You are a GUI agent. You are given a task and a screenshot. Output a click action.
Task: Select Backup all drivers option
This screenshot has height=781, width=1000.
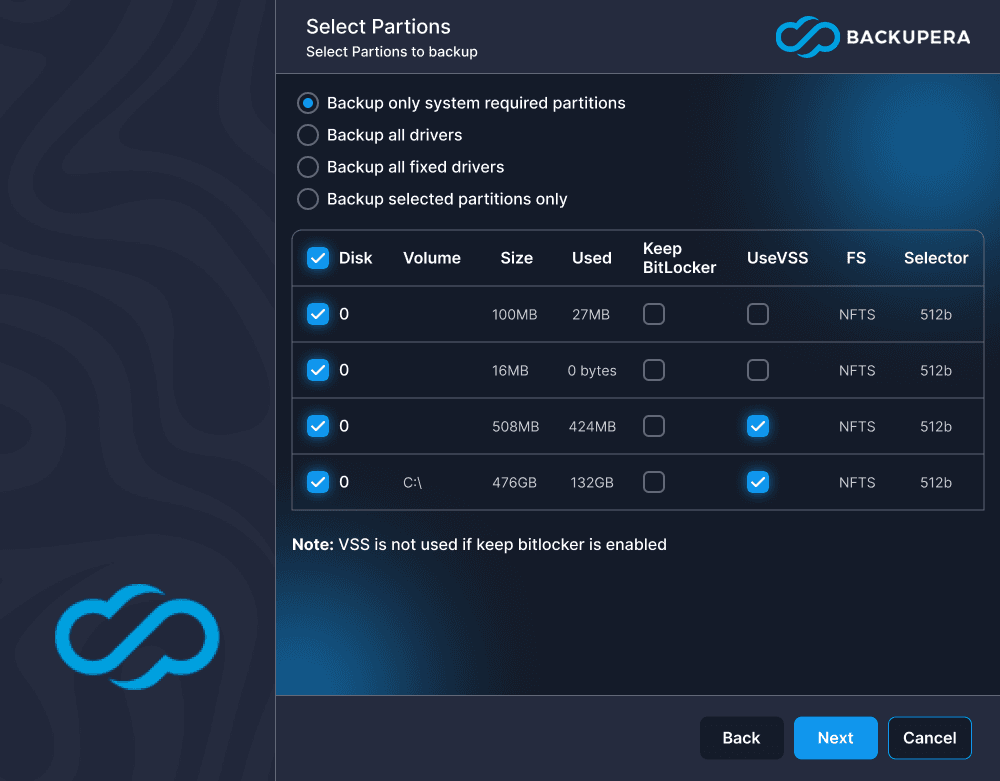[307, 135]
